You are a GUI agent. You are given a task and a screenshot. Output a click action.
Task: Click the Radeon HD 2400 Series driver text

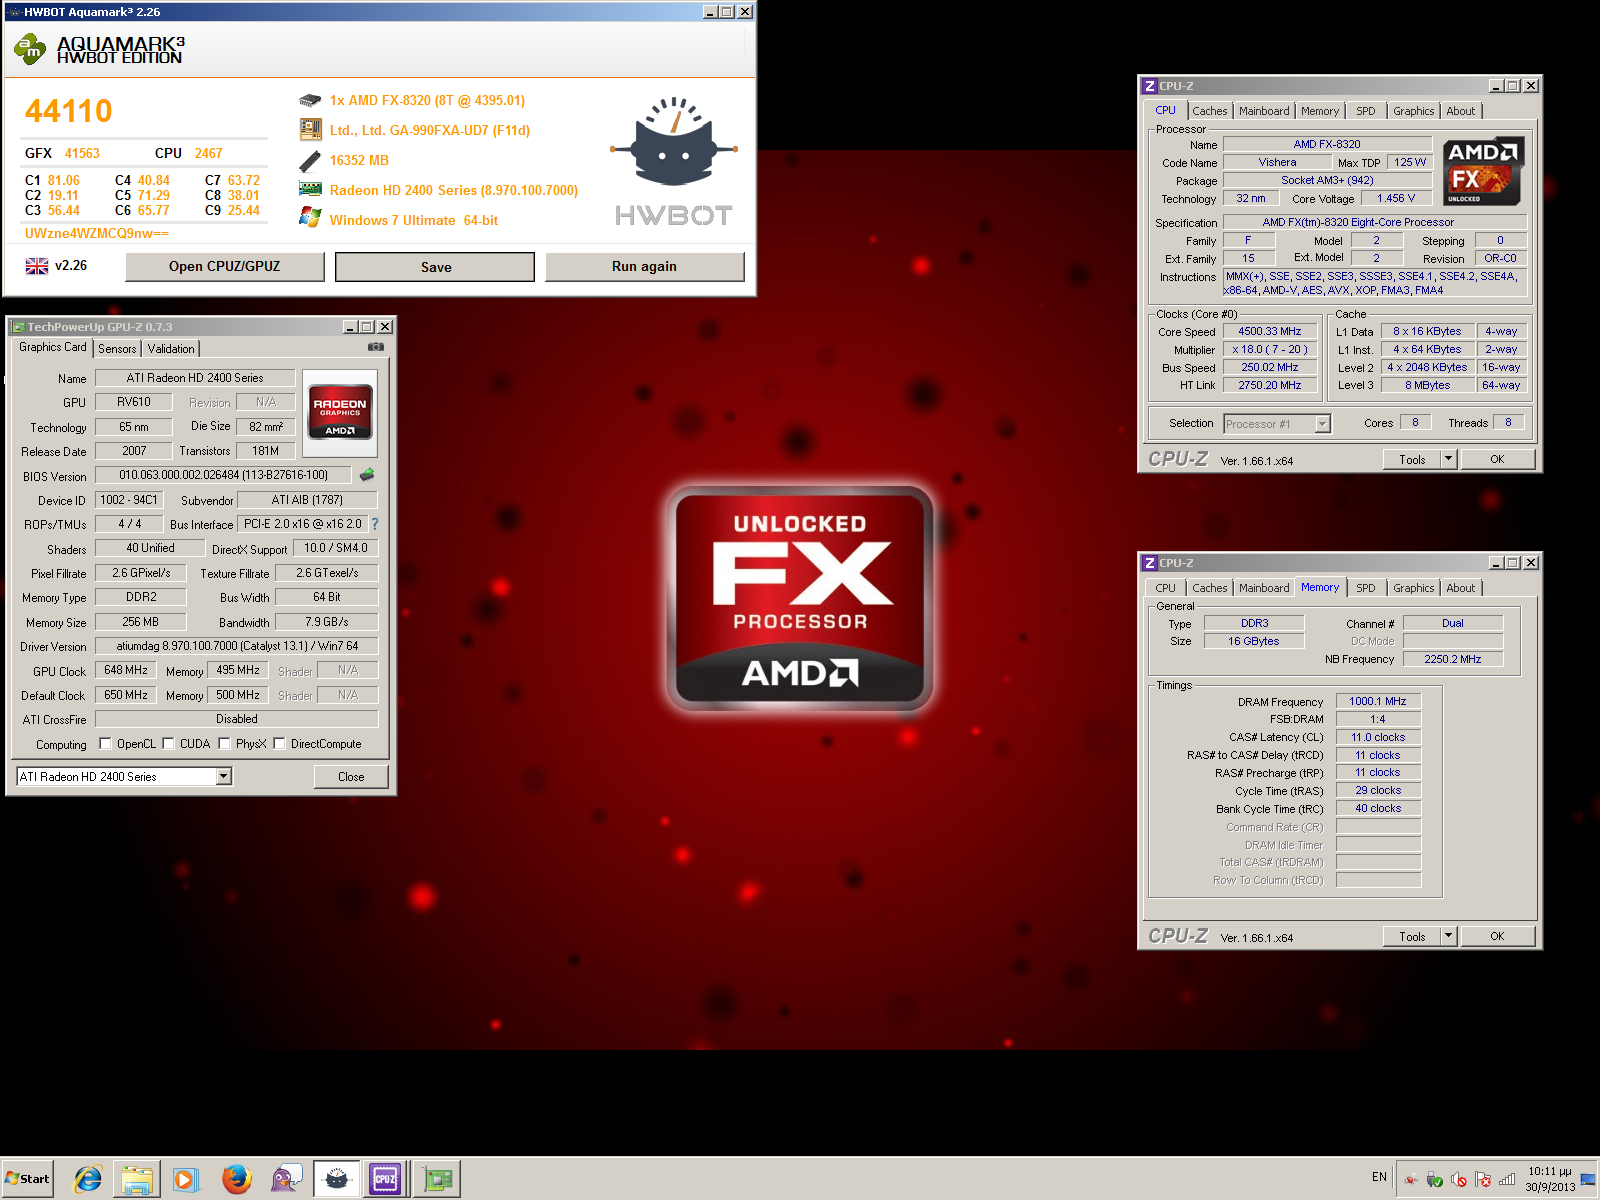[454, 190]
